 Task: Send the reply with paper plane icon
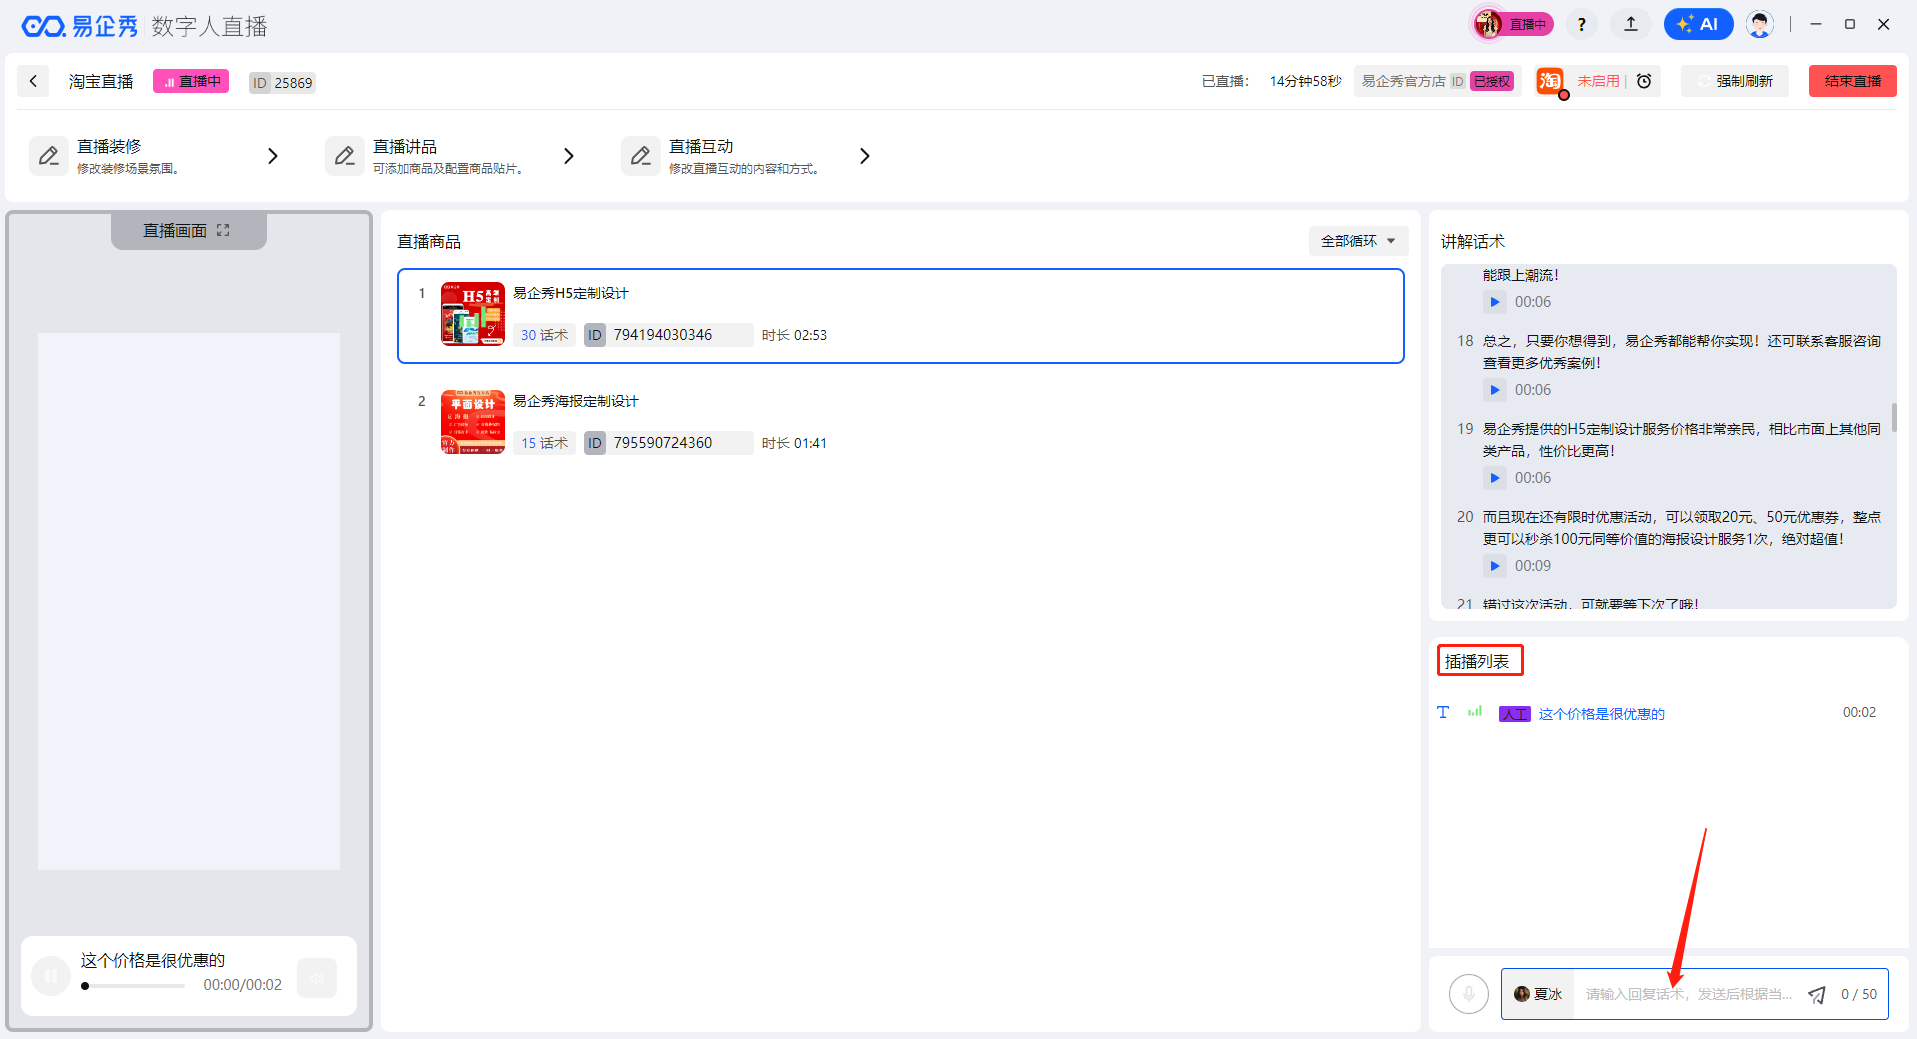pyautogui.click(x=1816, y=994)
